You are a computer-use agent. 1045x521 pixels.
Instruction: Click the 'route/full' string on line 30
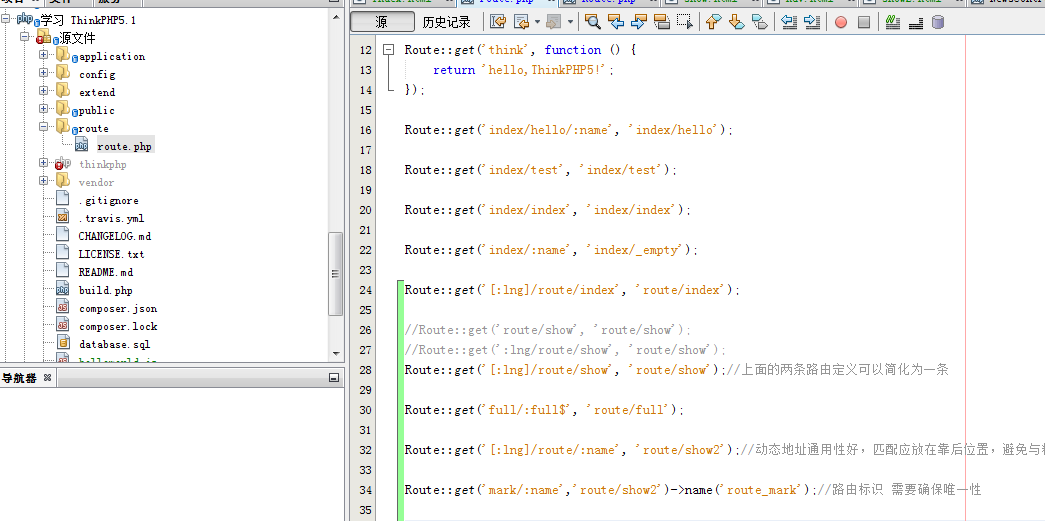[x=630, y=410]
